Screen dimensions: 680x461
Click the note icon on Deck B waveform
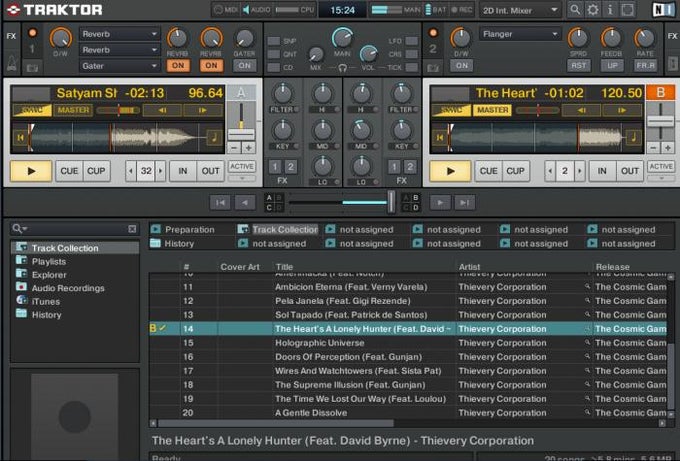[x=633, y=138]
